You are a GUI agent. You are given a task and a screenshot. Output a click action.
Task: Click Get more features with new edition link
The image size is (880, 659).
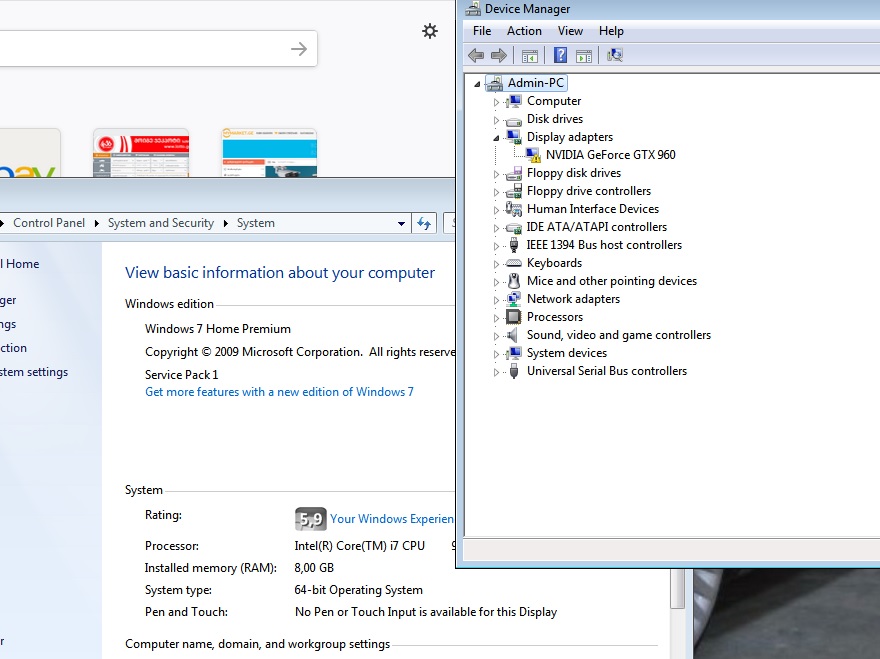pyautogui.click(x=279, y=392)
